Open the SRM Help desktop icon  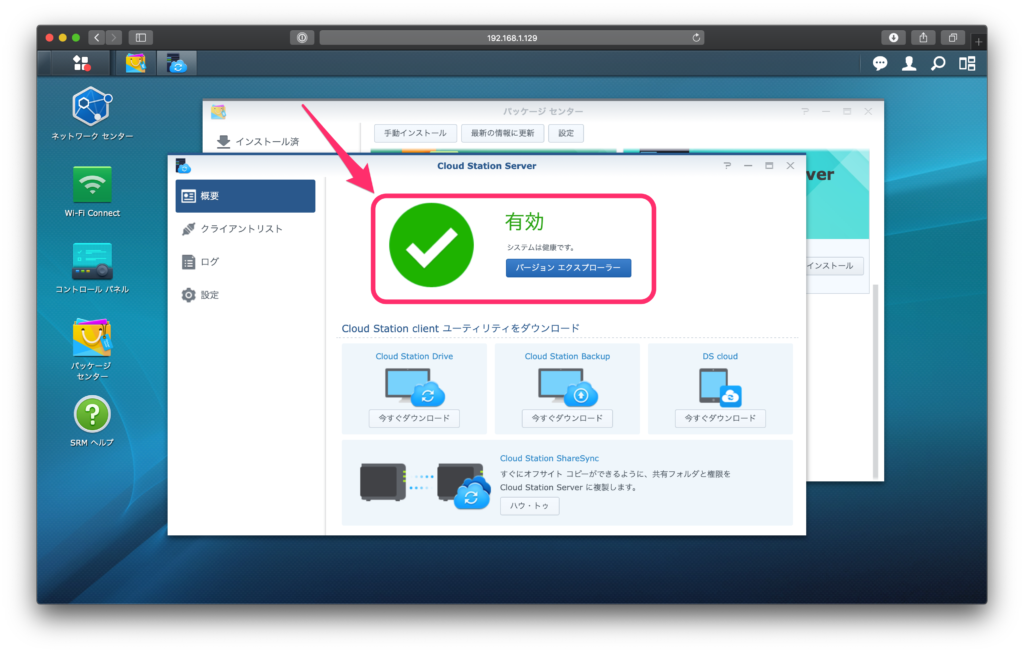coord(92,414)
